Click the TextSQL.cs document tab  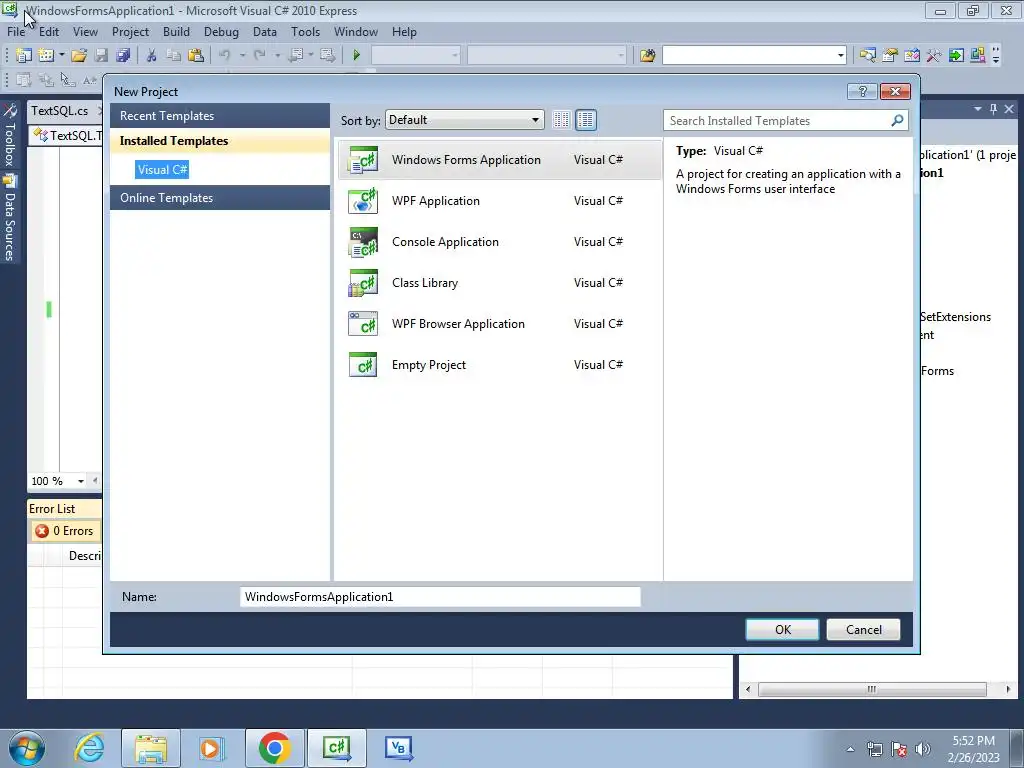pos(60,111)
